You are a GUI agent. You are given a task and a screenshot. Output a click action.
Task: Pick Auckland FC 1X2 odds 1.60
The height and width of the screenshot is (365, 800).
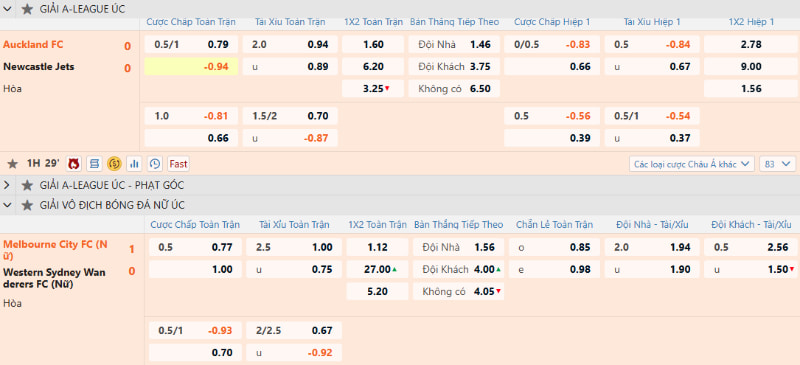(372, 44)
